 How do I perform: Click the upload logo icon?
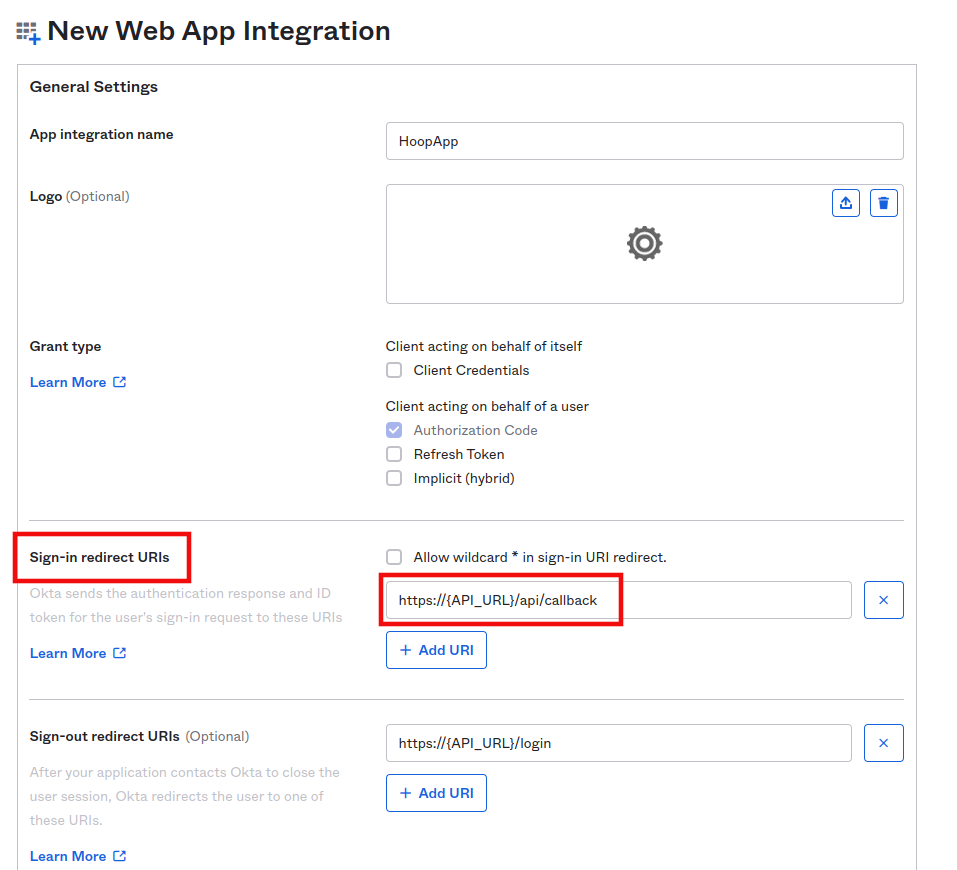point(846,203)
